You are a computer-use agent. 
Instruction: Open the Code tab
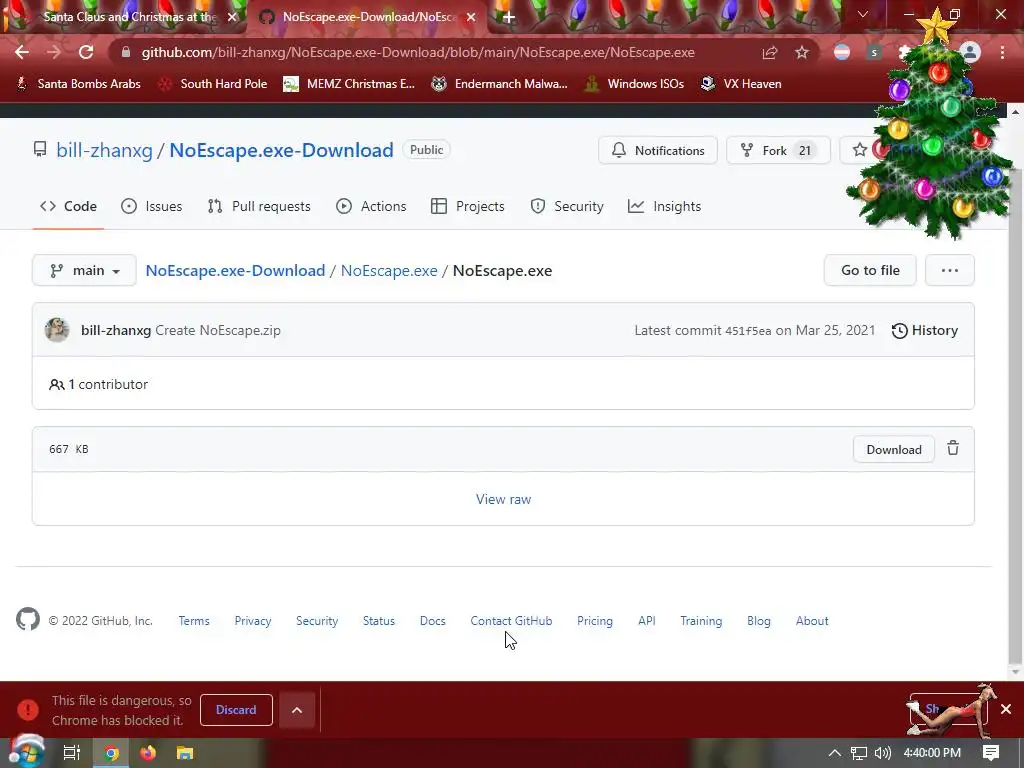(x=69, y=206)
